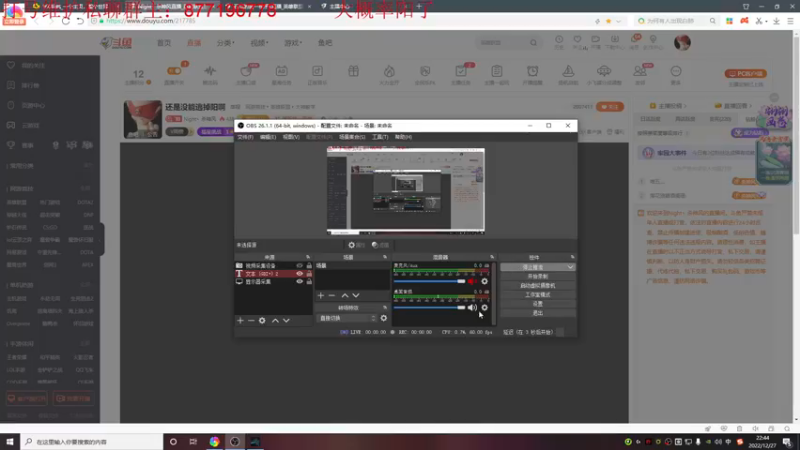The image size is (800, 450).
Task: Toggle lock on 视频采集设备 source
Action: click(309, 266)
